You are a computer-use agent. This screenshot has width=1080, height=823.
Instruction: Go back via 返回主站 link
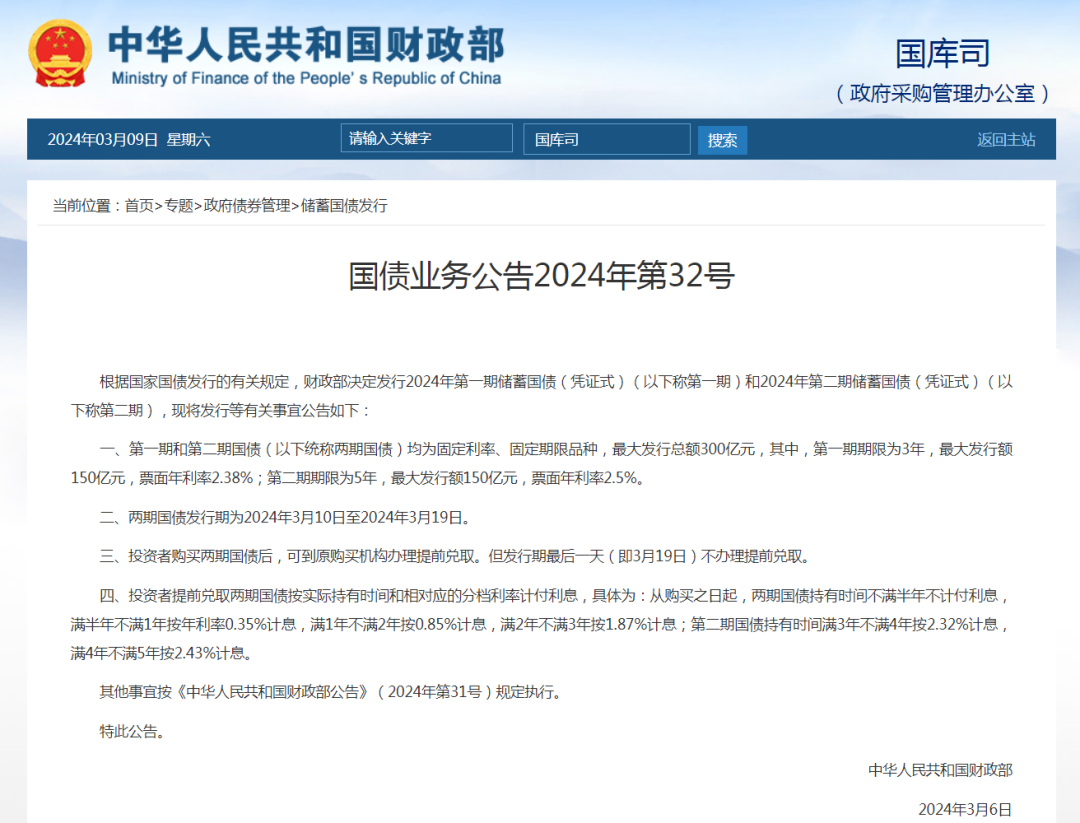click(1006, 140)
